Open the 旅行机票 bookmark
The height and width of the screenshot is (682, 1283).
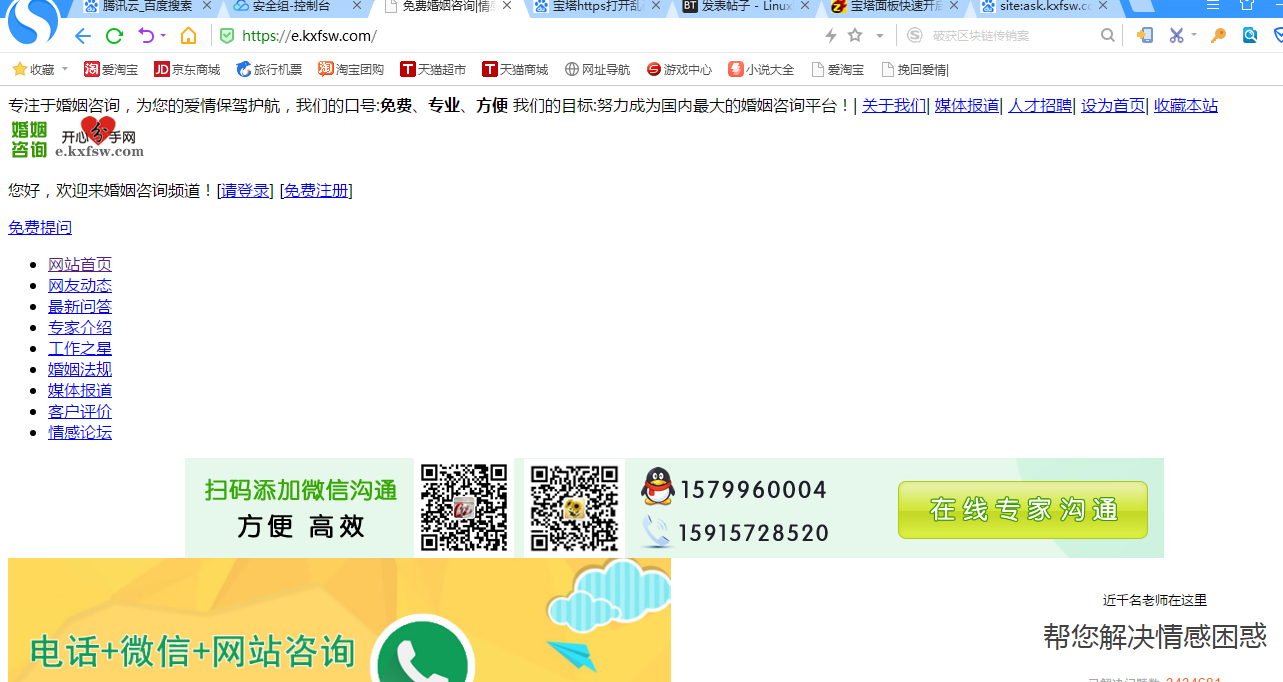tap(269, 69)
